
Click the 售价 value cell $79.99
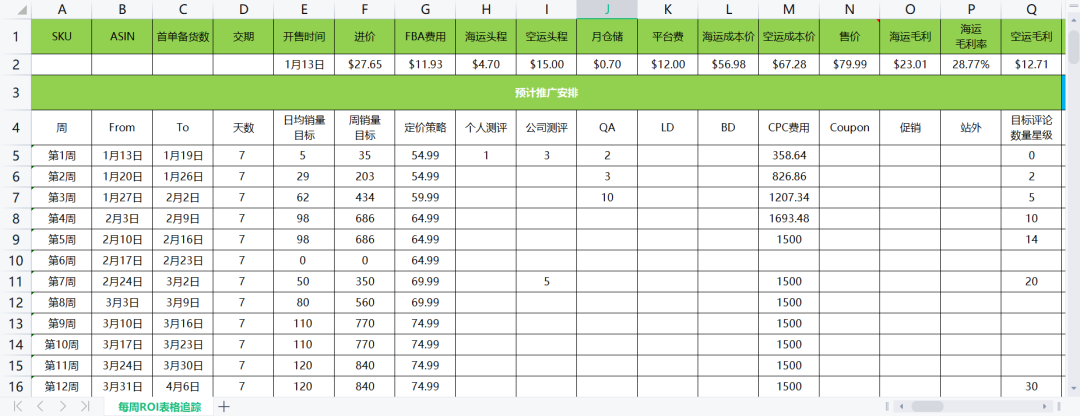[849, 64]
